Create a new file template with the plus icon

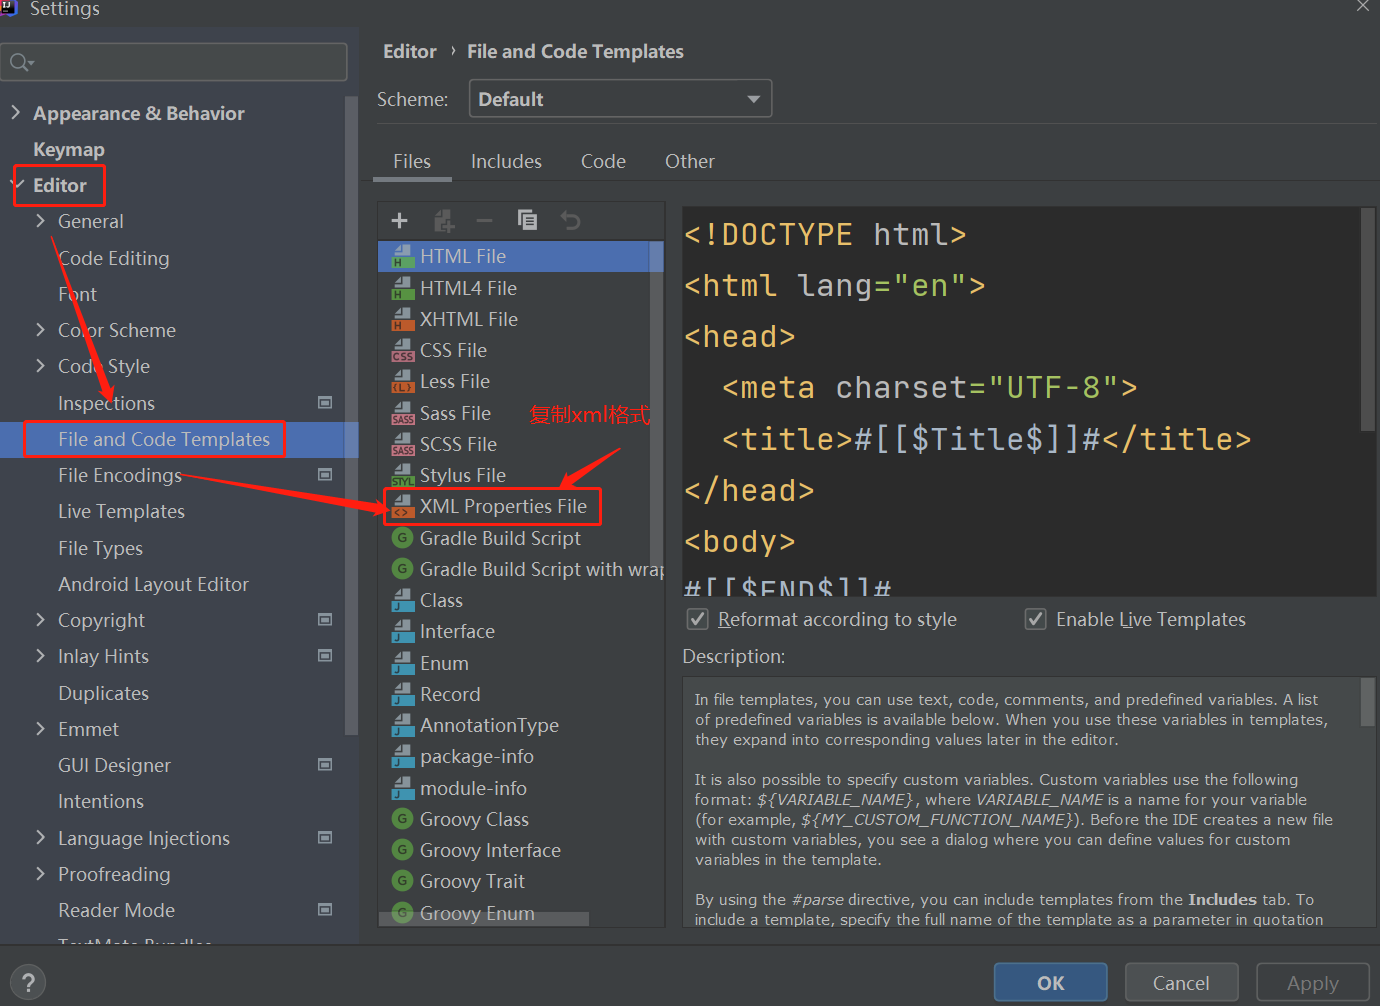(399, 220)
